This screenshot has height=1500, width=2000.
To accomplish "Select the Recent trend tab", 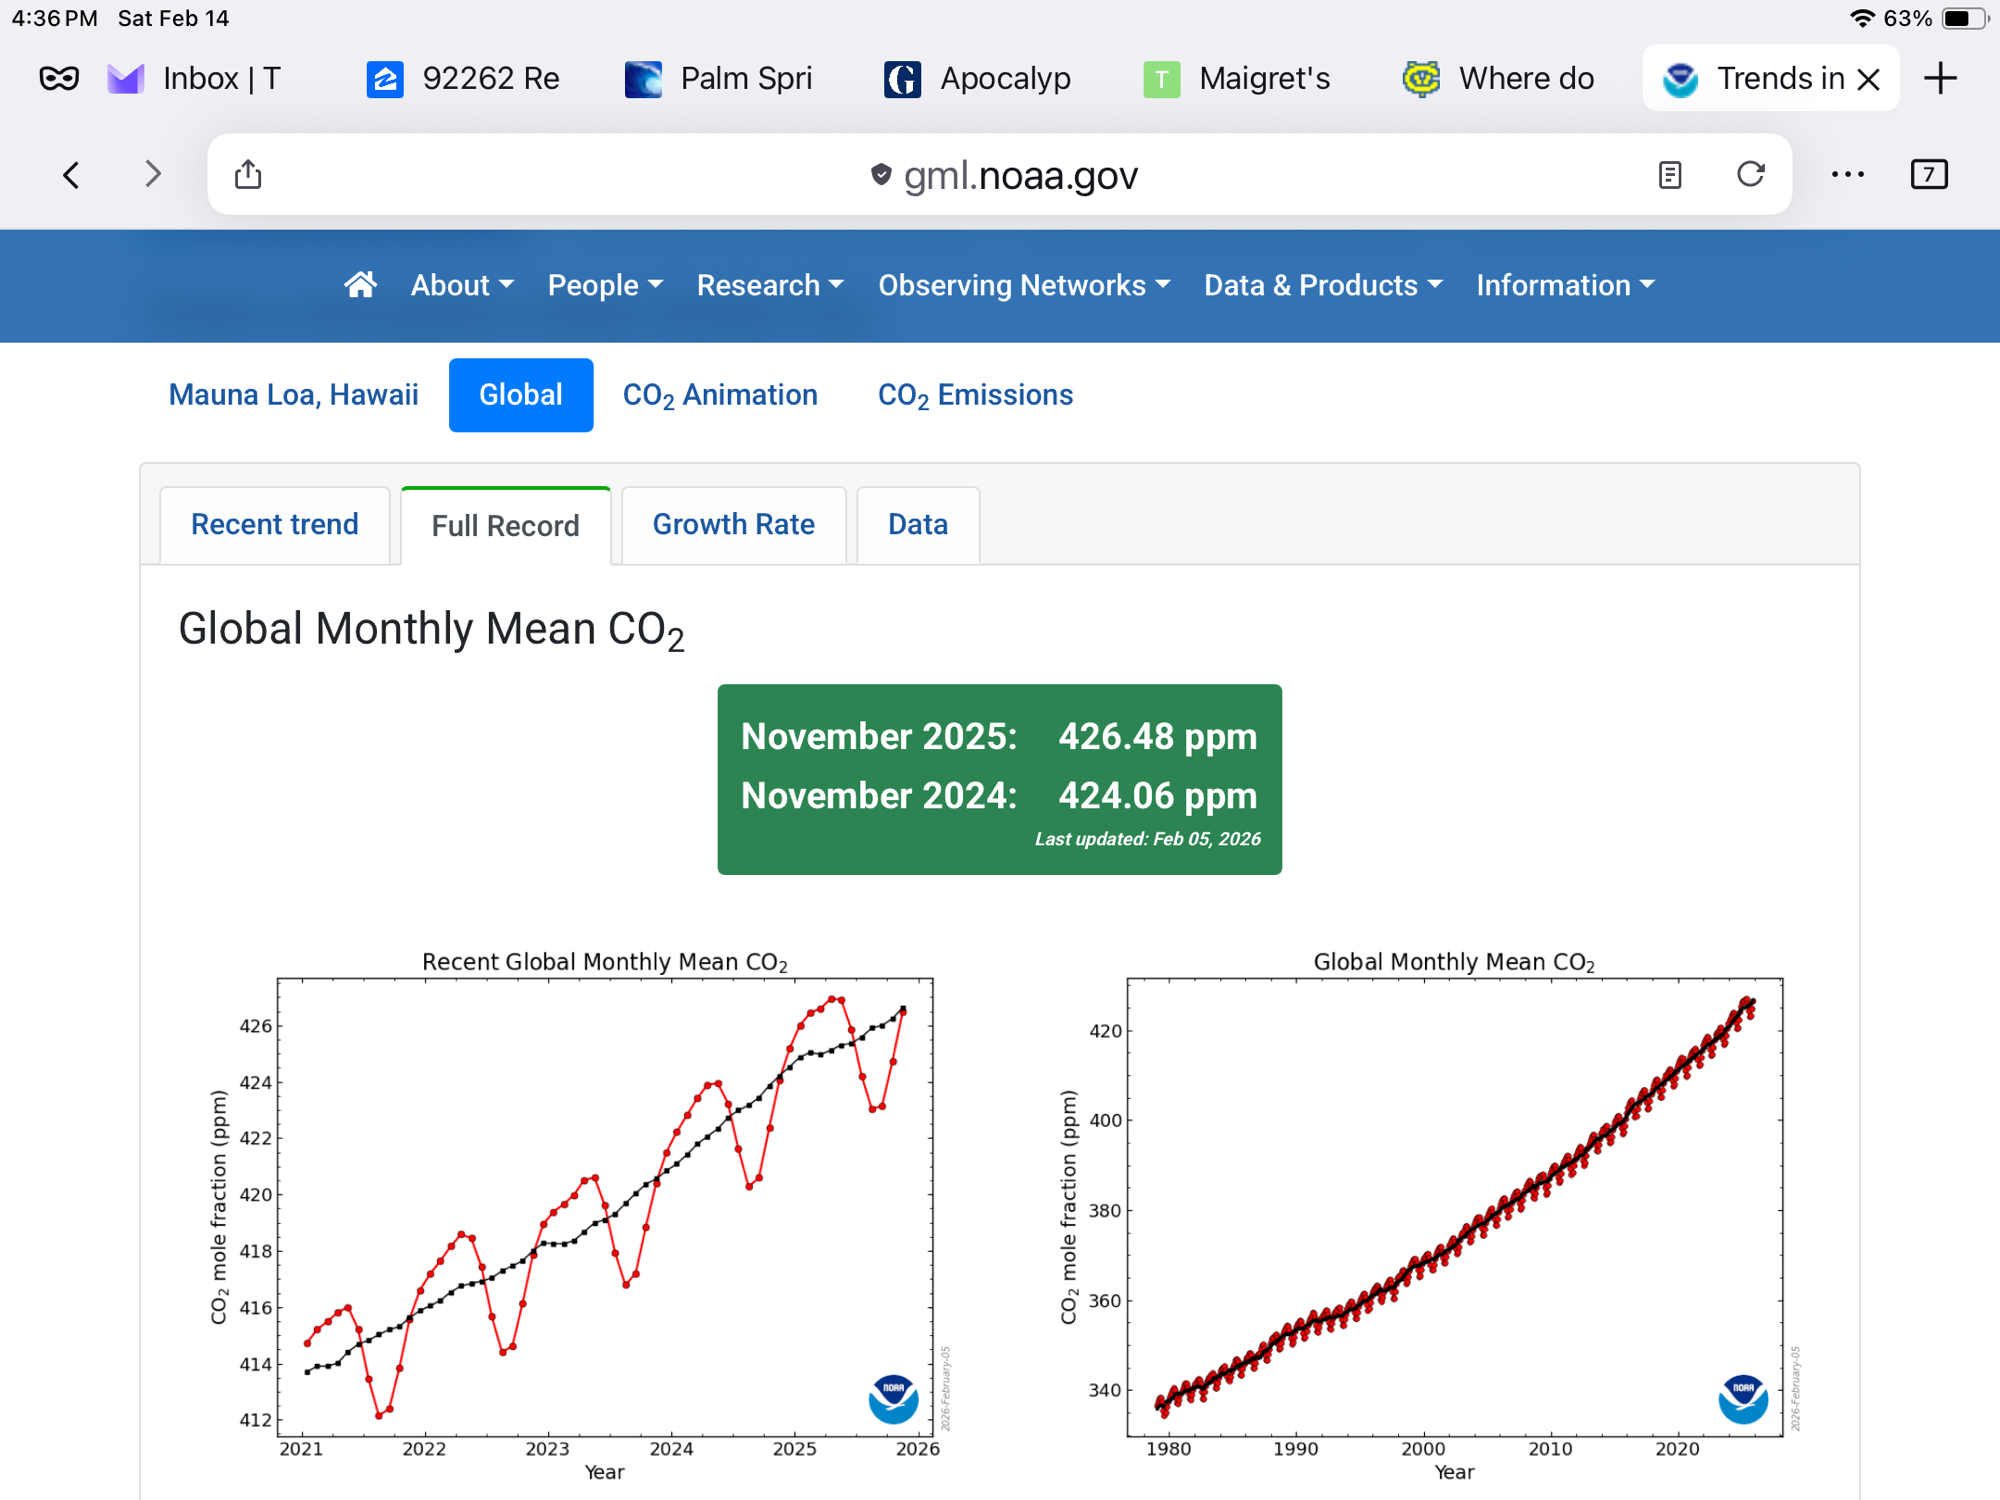I will point(274,525).
